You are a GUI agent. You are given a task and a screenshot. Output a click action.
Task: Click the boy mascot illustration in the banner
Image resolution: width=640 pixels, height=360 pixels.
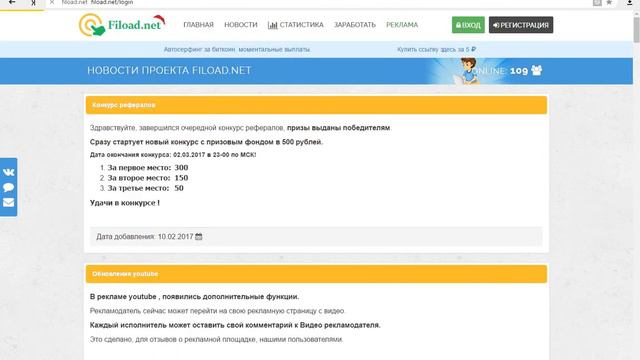click(x=467, y=71)
